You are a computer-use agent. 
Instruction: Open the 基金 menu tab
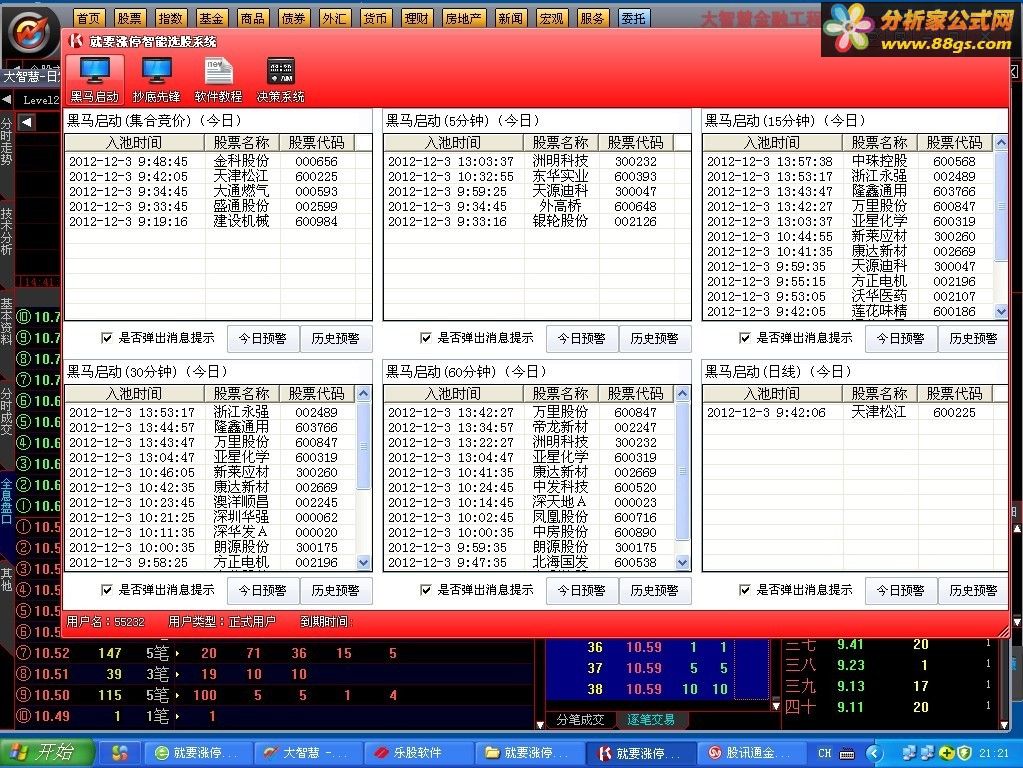pos(211,18)
